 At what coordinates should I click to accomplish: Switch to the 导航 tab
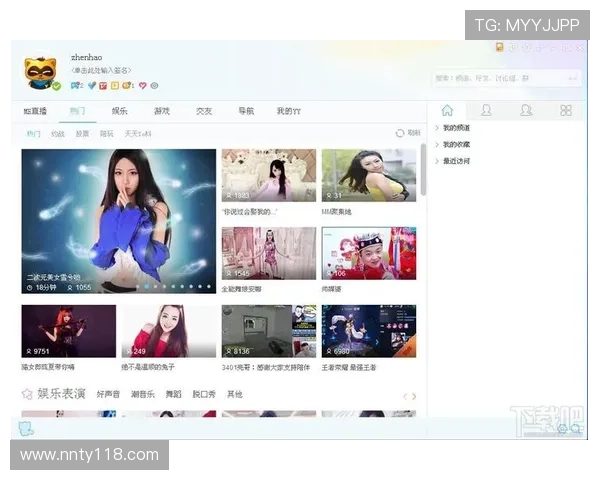click(x=246, y=111)
